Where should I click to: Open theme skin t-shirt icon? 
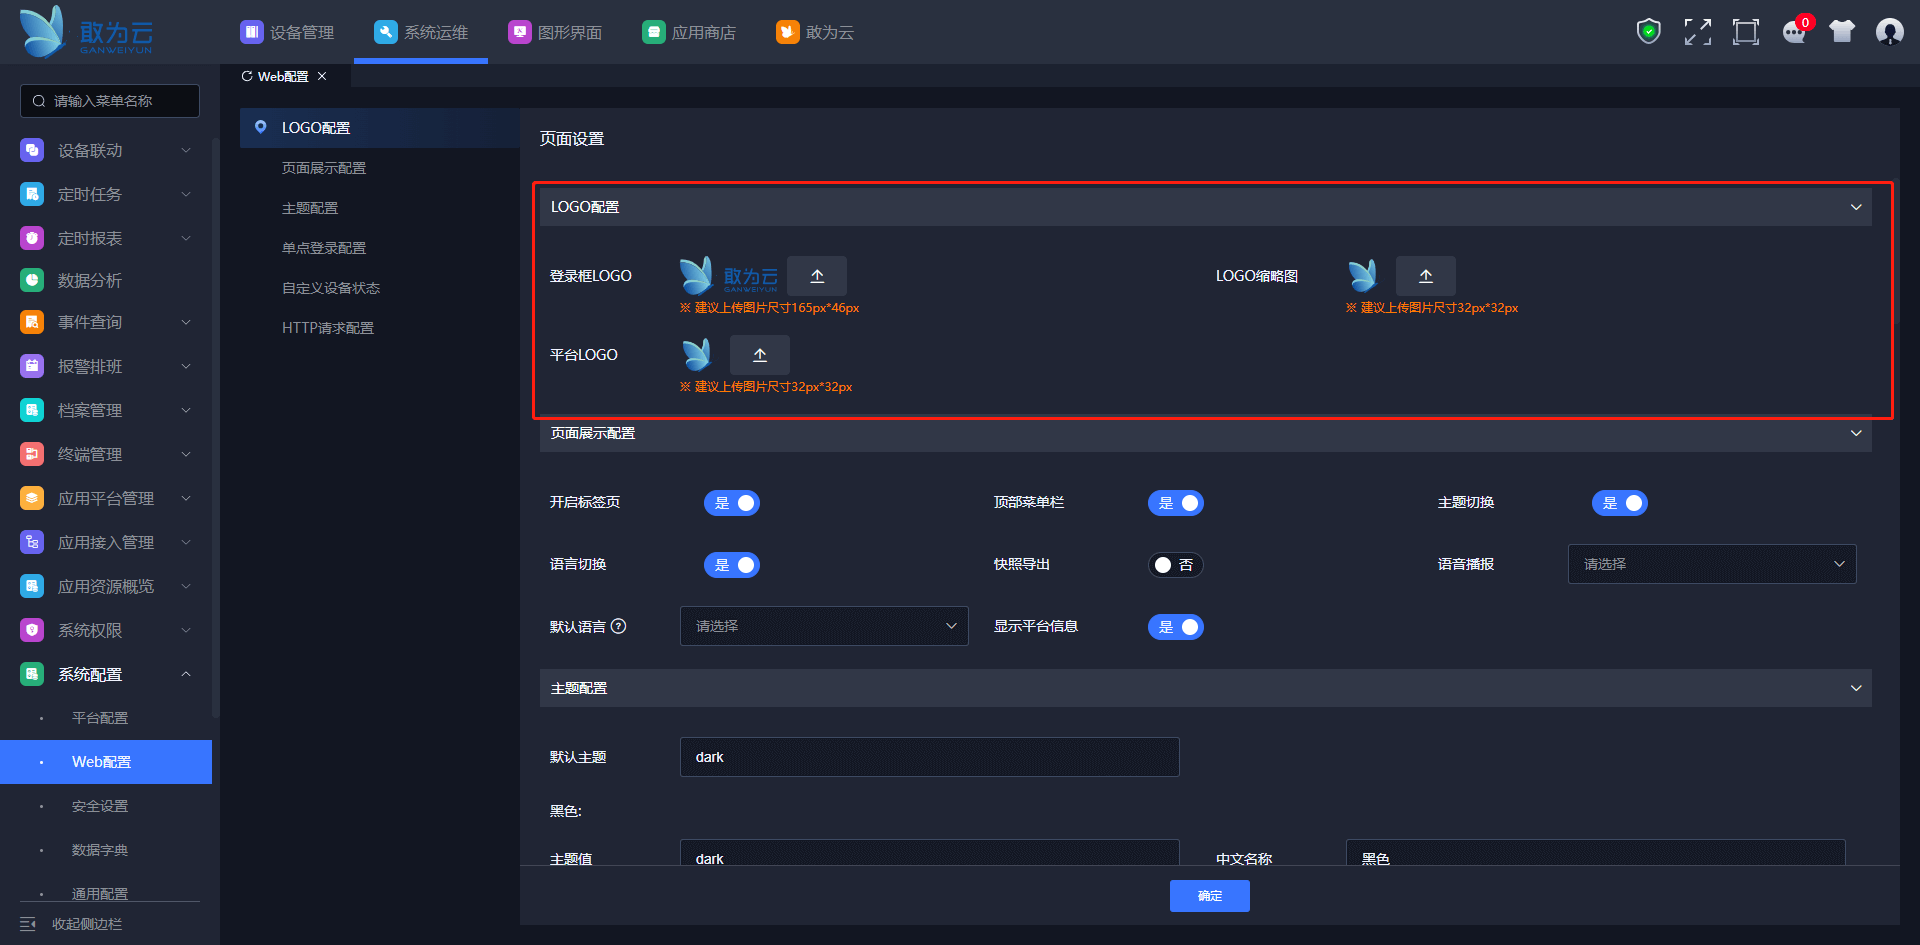click(x=1841, y=32)
